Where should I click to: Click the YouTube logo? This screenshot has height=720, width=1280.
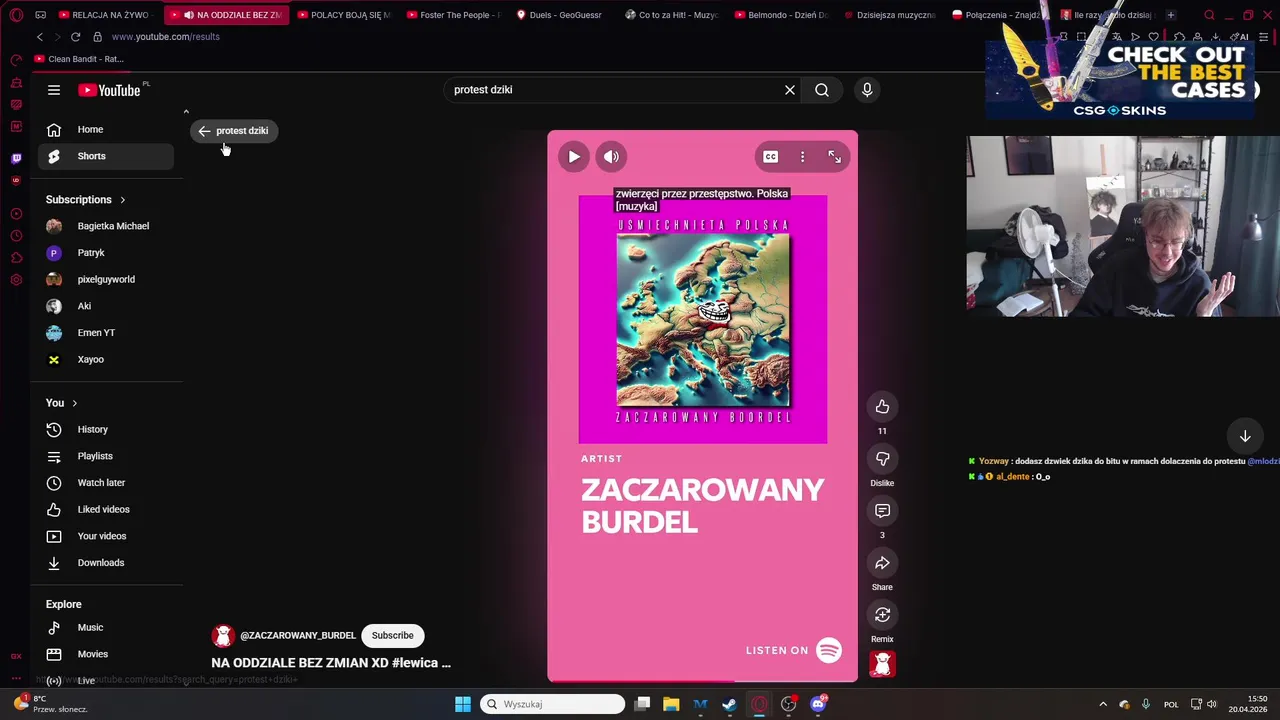109,90
